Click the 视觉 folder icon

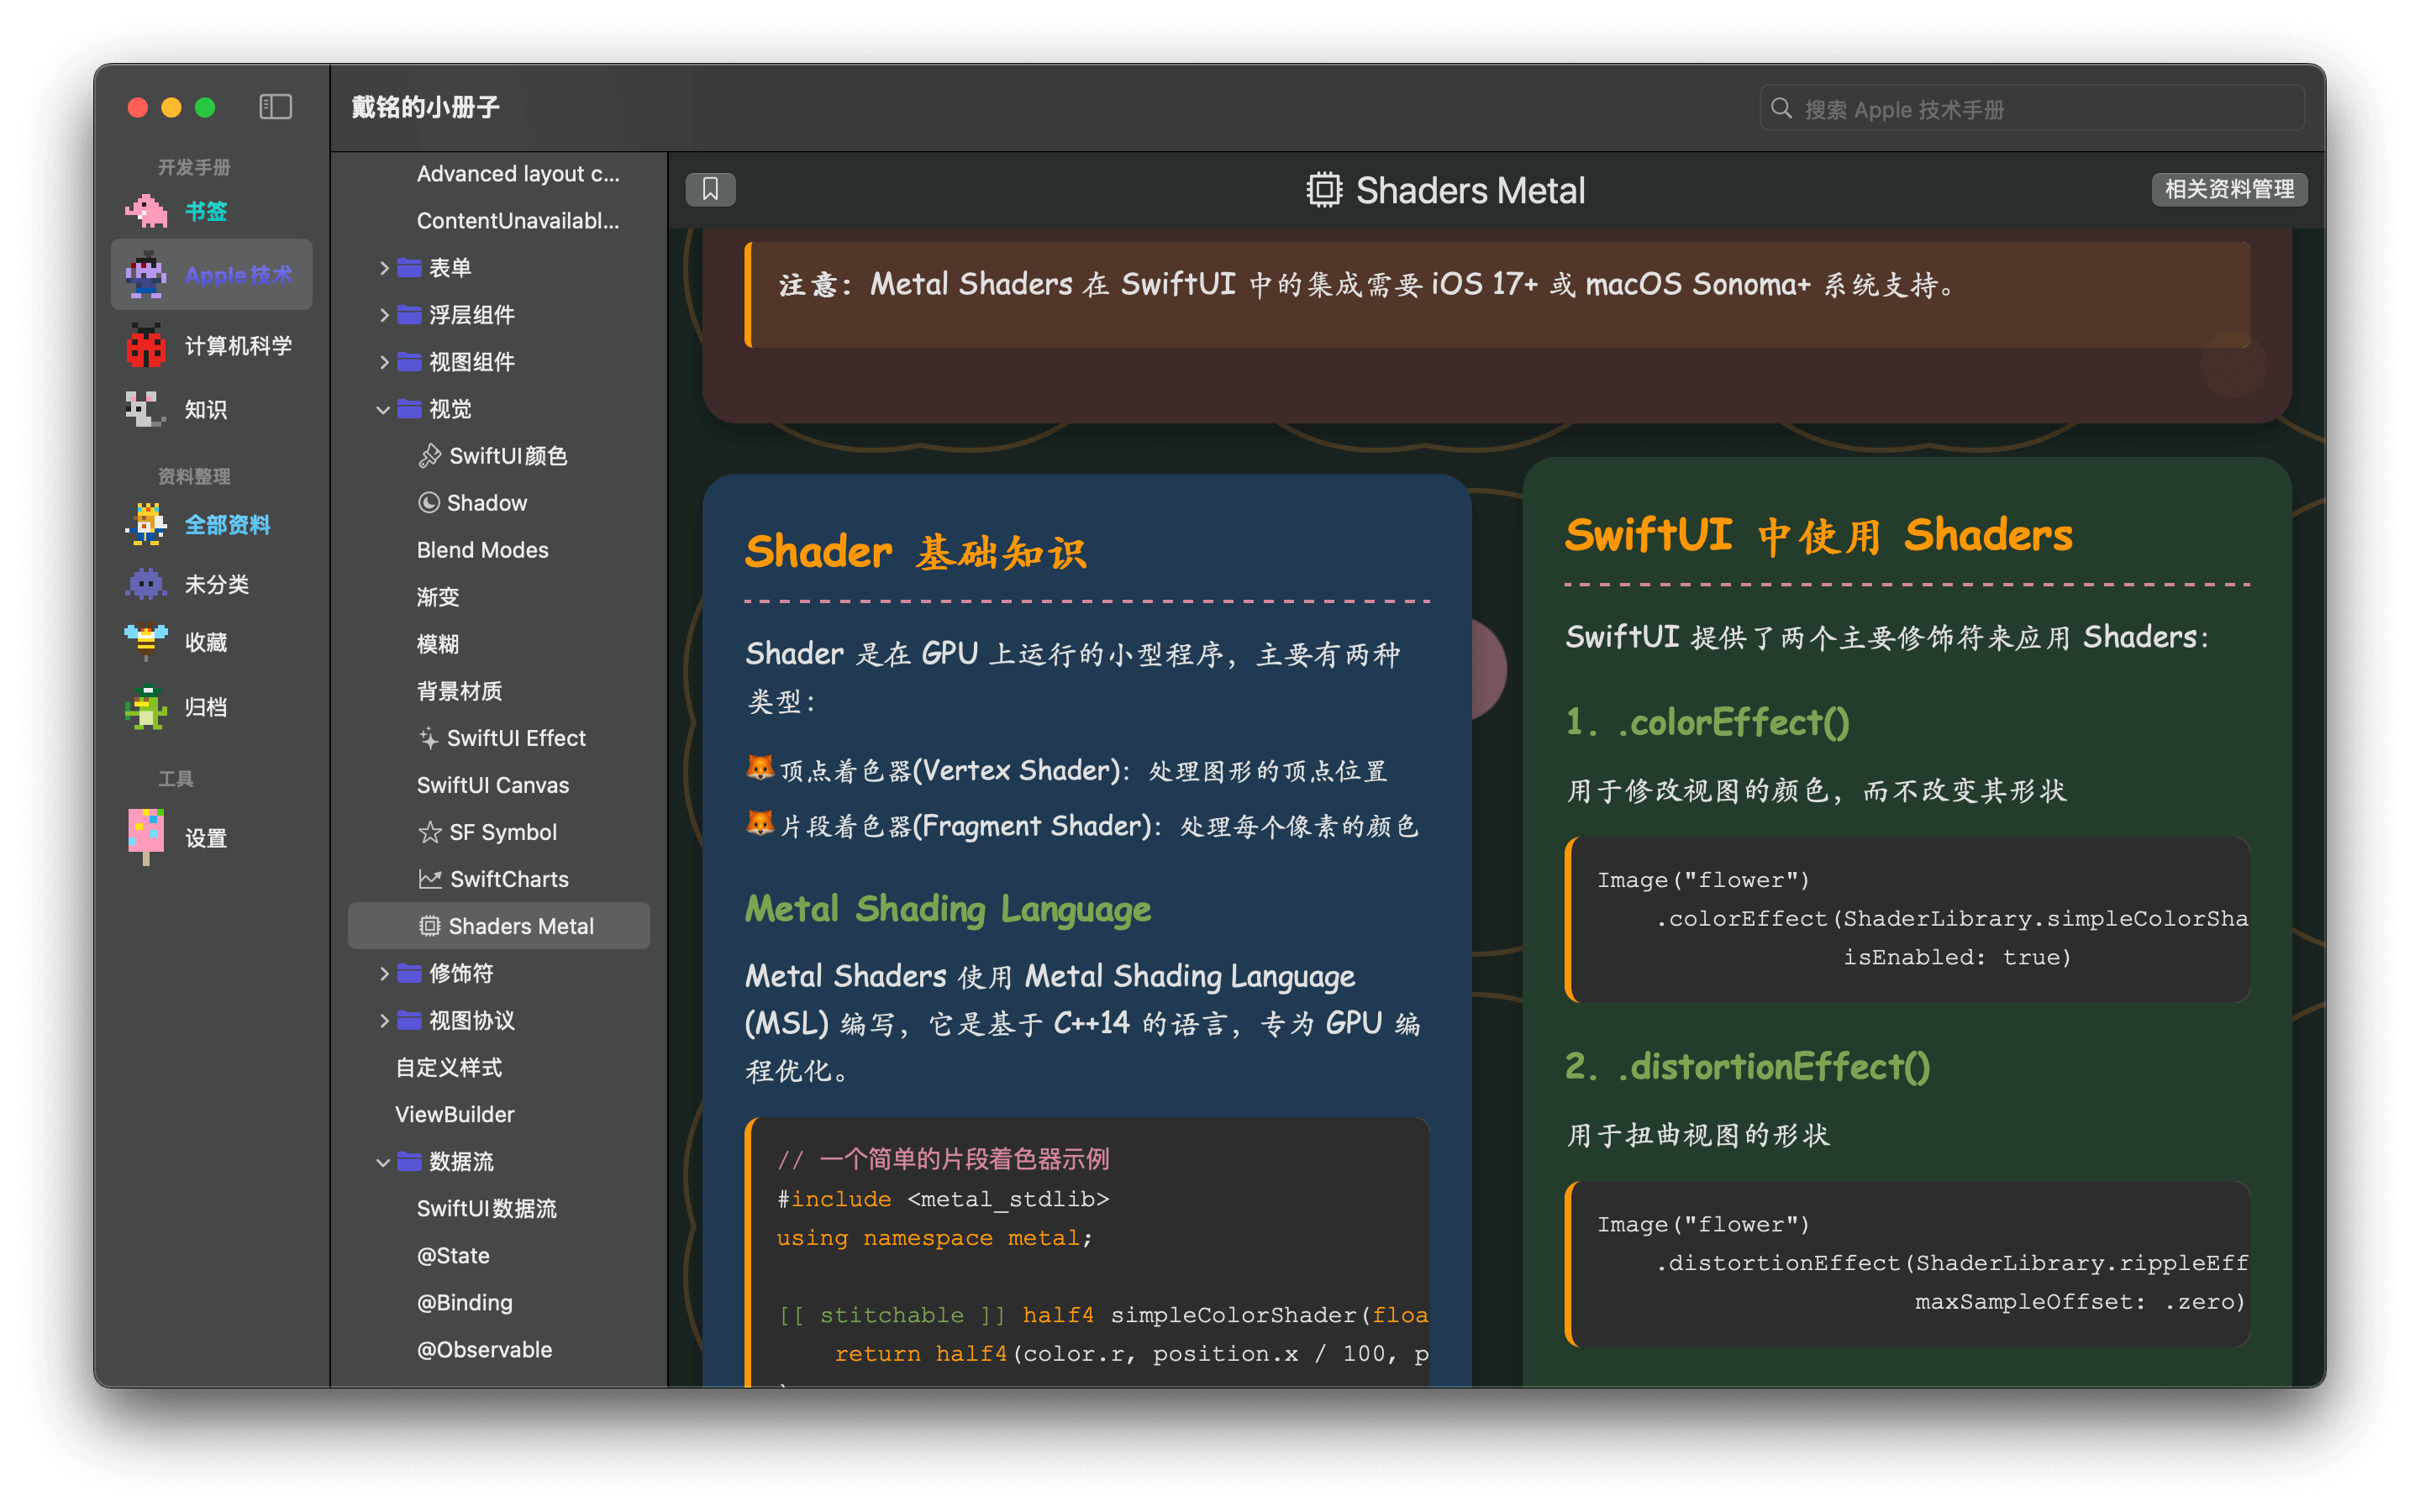[409, 409]
